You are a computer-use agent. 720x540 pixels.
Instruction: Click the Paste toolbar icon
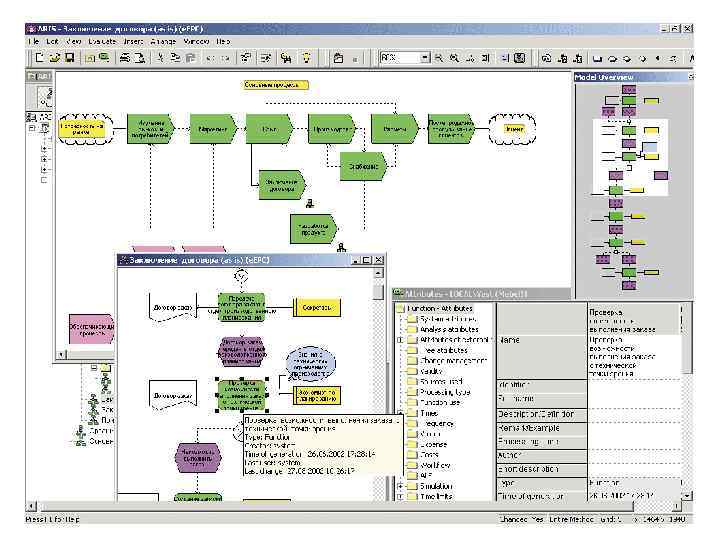click(190, 57)
